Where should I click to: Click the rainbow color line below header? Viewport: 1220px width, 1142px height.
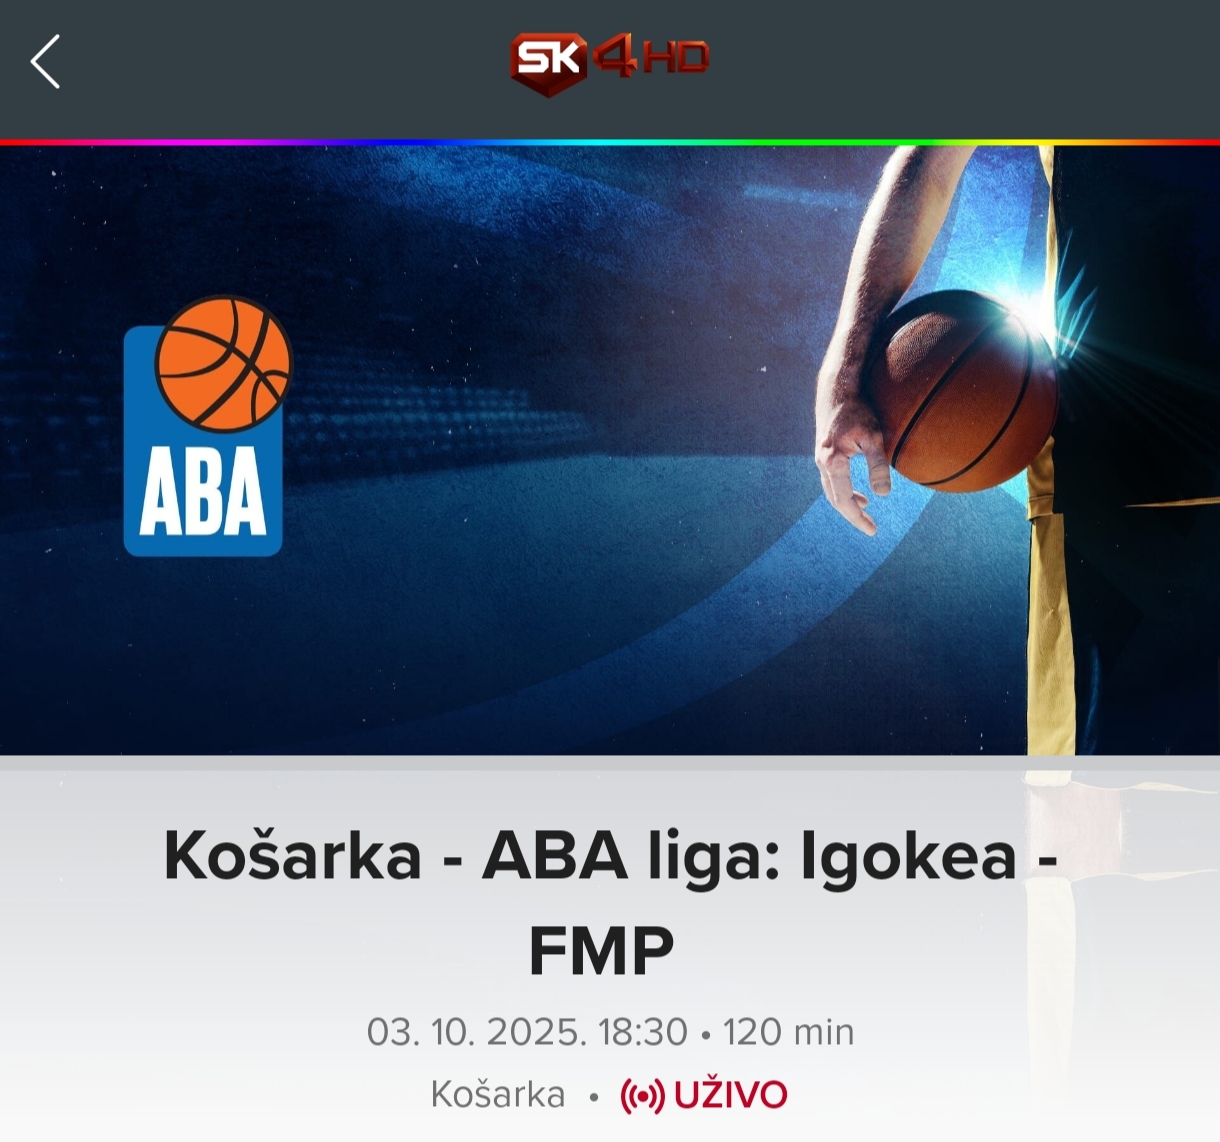pos(610,142)
